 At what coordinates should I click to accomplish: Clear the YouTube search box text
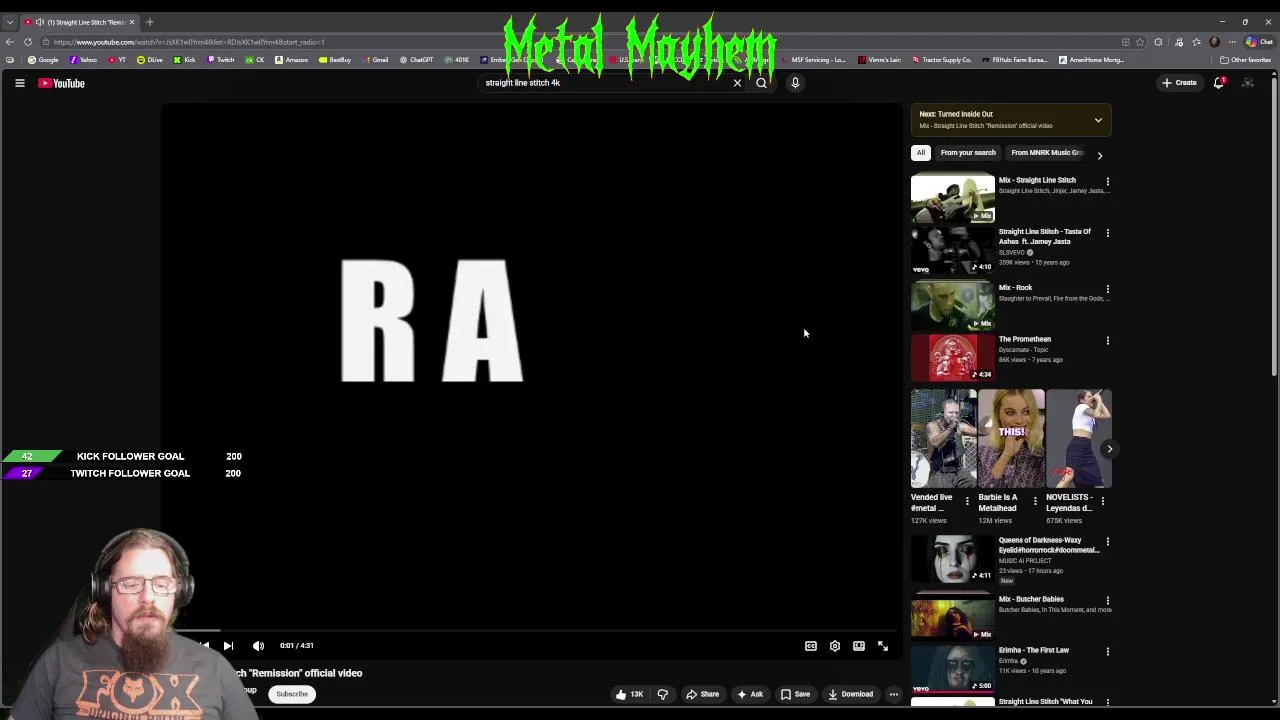pyautogui.click(x=737, y=83)
